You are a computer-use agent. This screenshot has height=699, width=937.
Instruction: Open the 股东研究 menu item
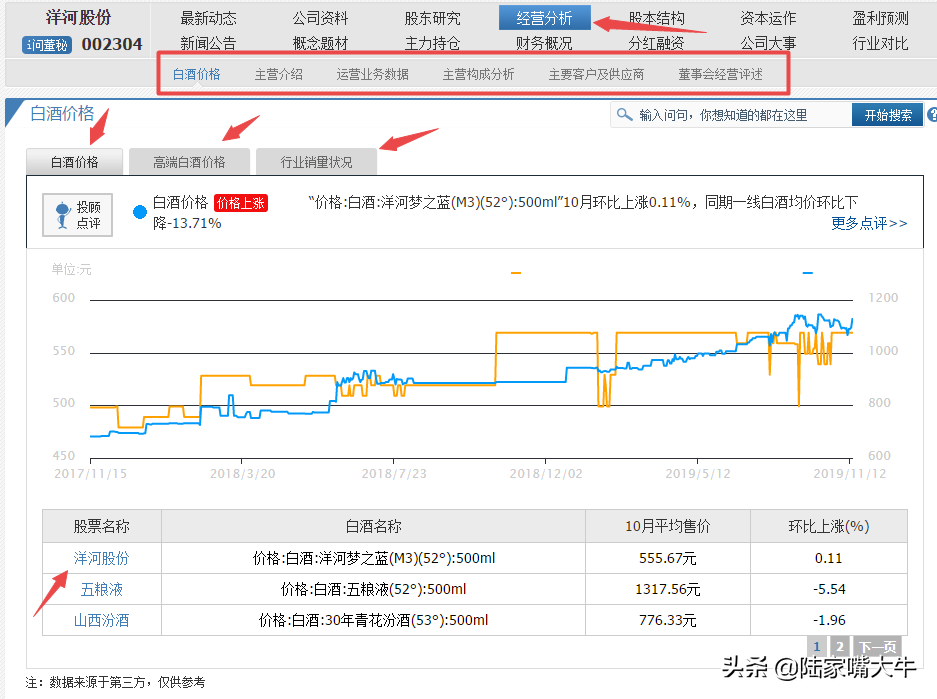(x=432, y=19)
